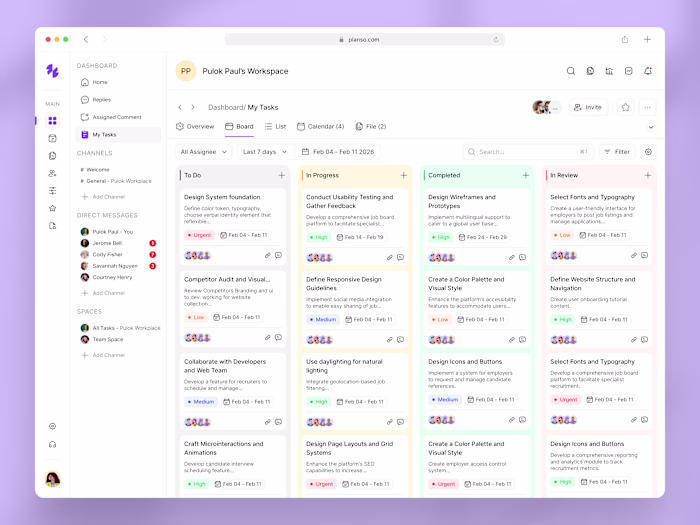Click the browser share icon

[x=625, y=39]
